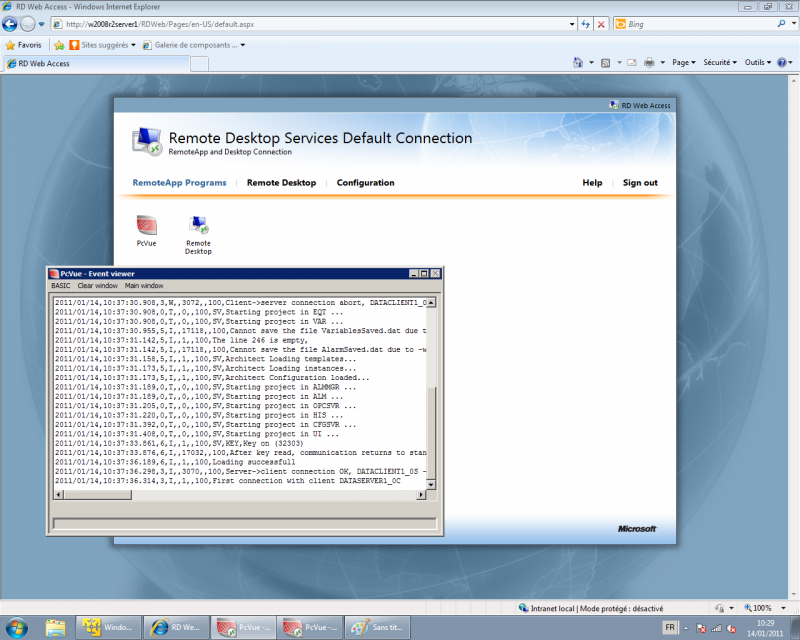This screenshot has width=800, height=640.
Task: Switch to Sans tit... Paint taskbar item
Action: point(377,627)
